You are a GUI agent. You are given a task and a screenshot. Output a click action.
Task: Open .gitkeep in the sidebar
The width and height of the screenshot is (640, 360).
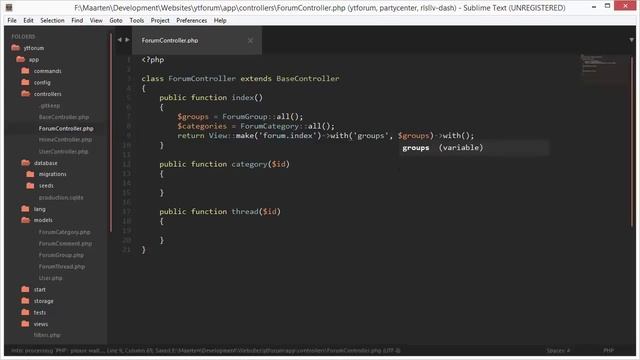coord(49,106)
